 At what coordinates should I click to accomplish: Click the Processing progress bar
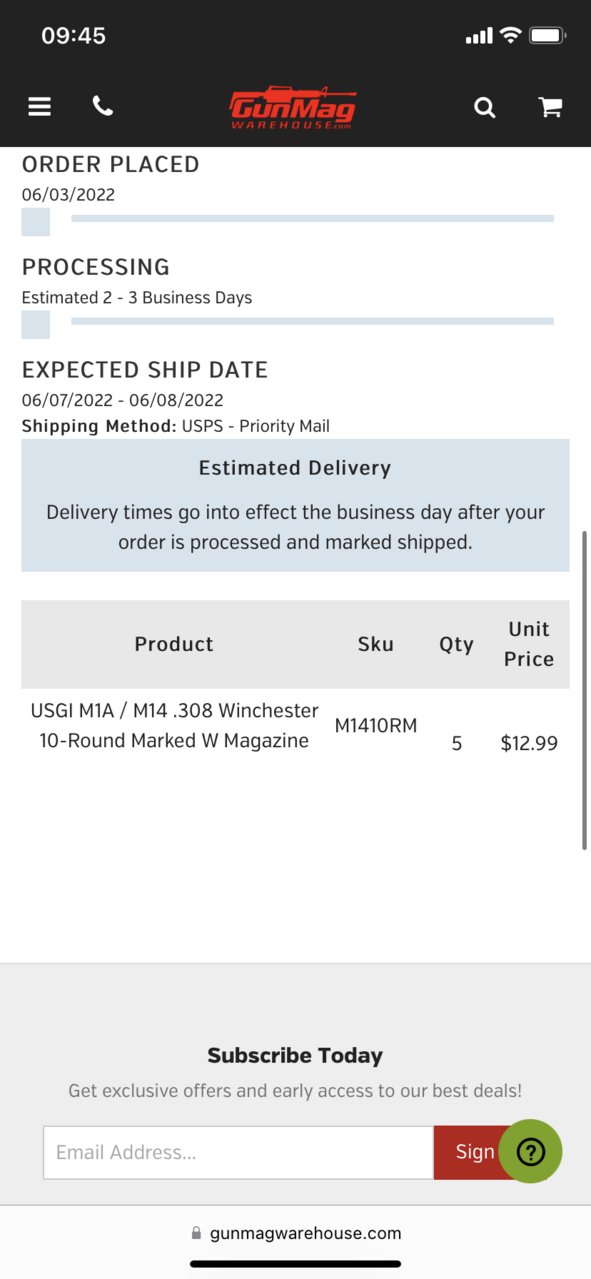[x=312, y=321]
